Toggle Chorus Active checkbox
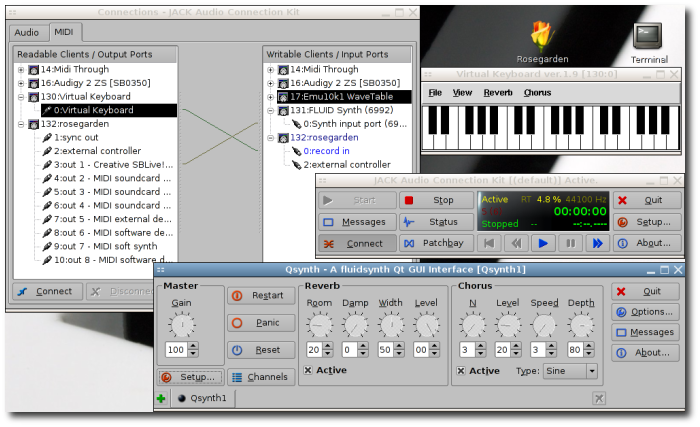The image size is (700, 427). (478, 371)
